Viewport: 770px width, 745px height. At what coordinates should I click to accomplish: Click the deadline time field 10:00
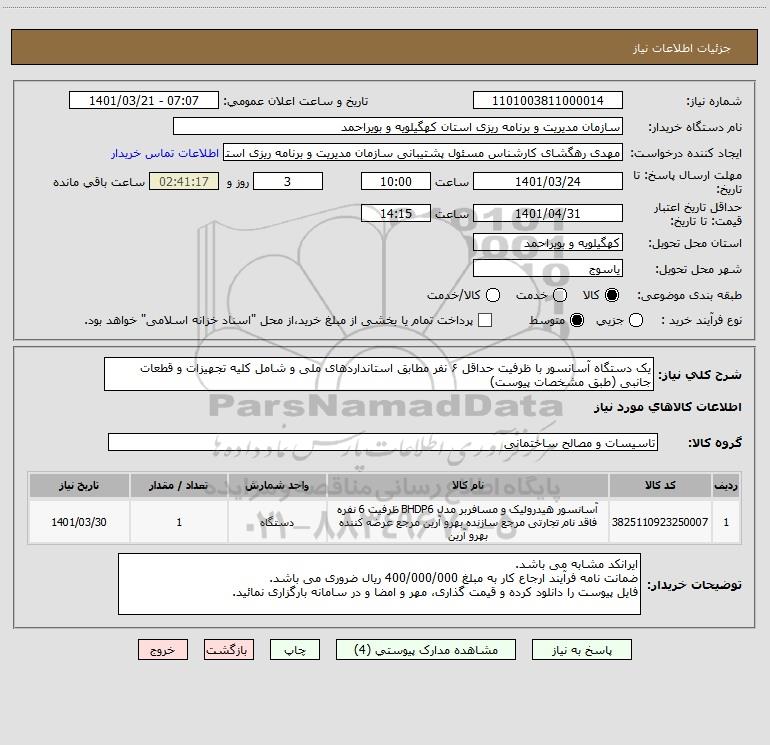pos(396,181)
